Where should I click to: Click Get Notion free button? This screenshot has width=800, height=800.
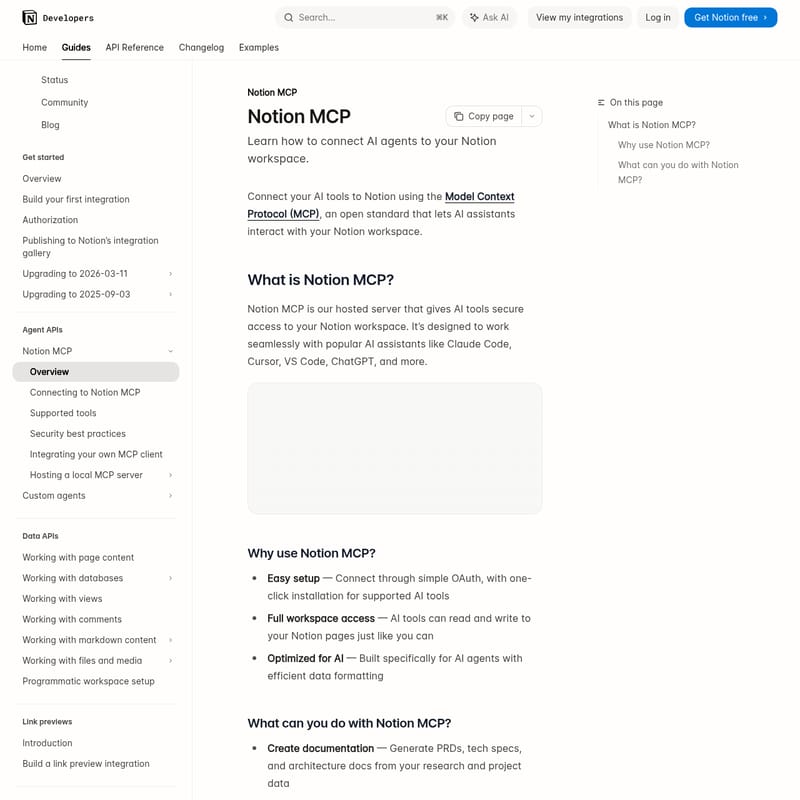(x=730, y=17)
